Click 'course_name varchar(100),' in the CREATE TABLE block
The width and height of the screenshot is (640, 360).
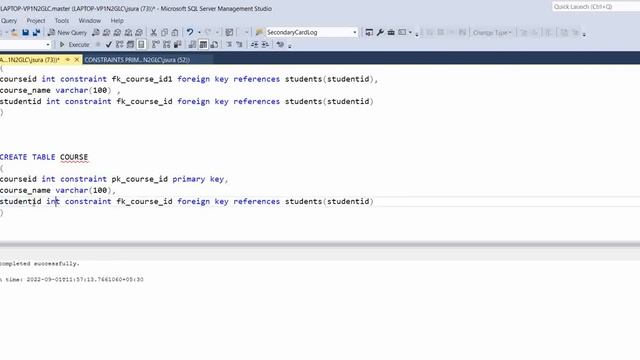(58, 190)
